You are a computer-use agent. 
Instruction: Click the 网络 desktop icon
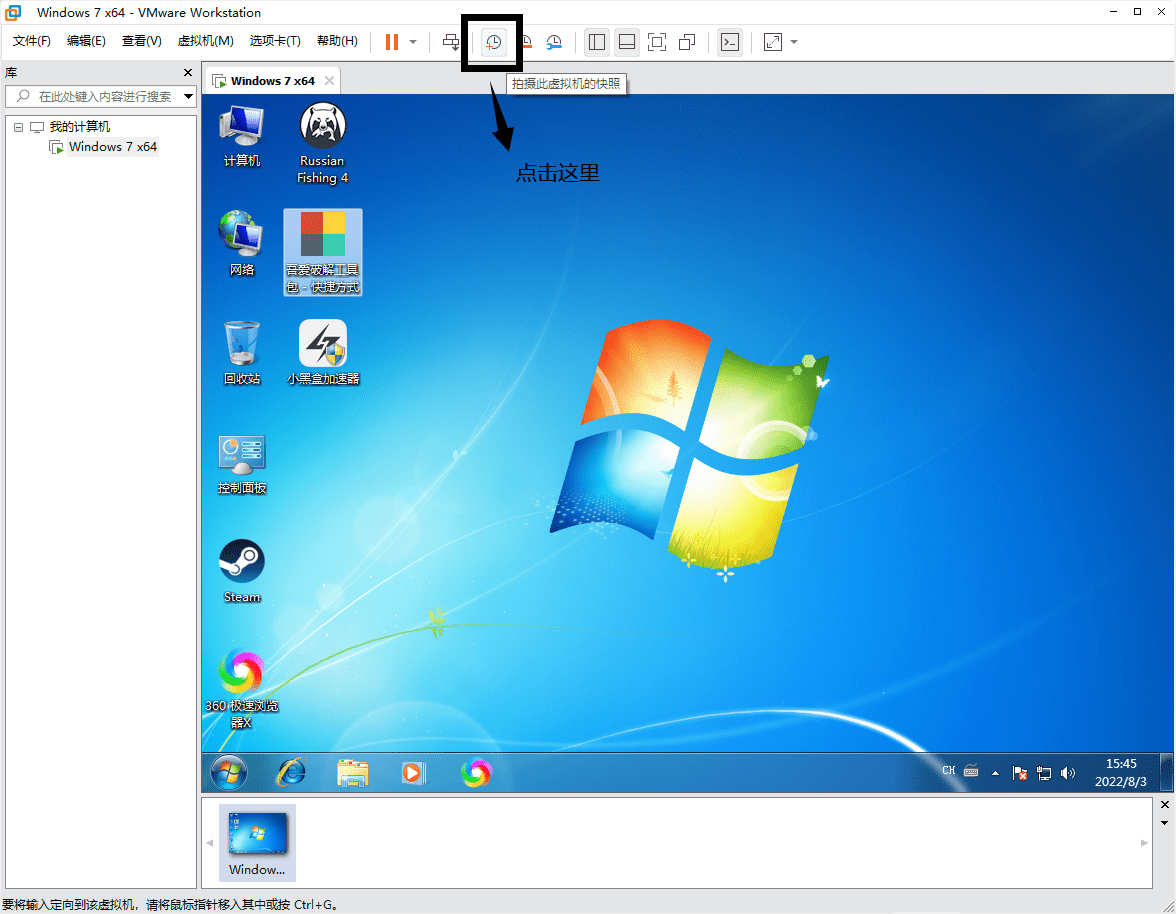click(242, 244)
